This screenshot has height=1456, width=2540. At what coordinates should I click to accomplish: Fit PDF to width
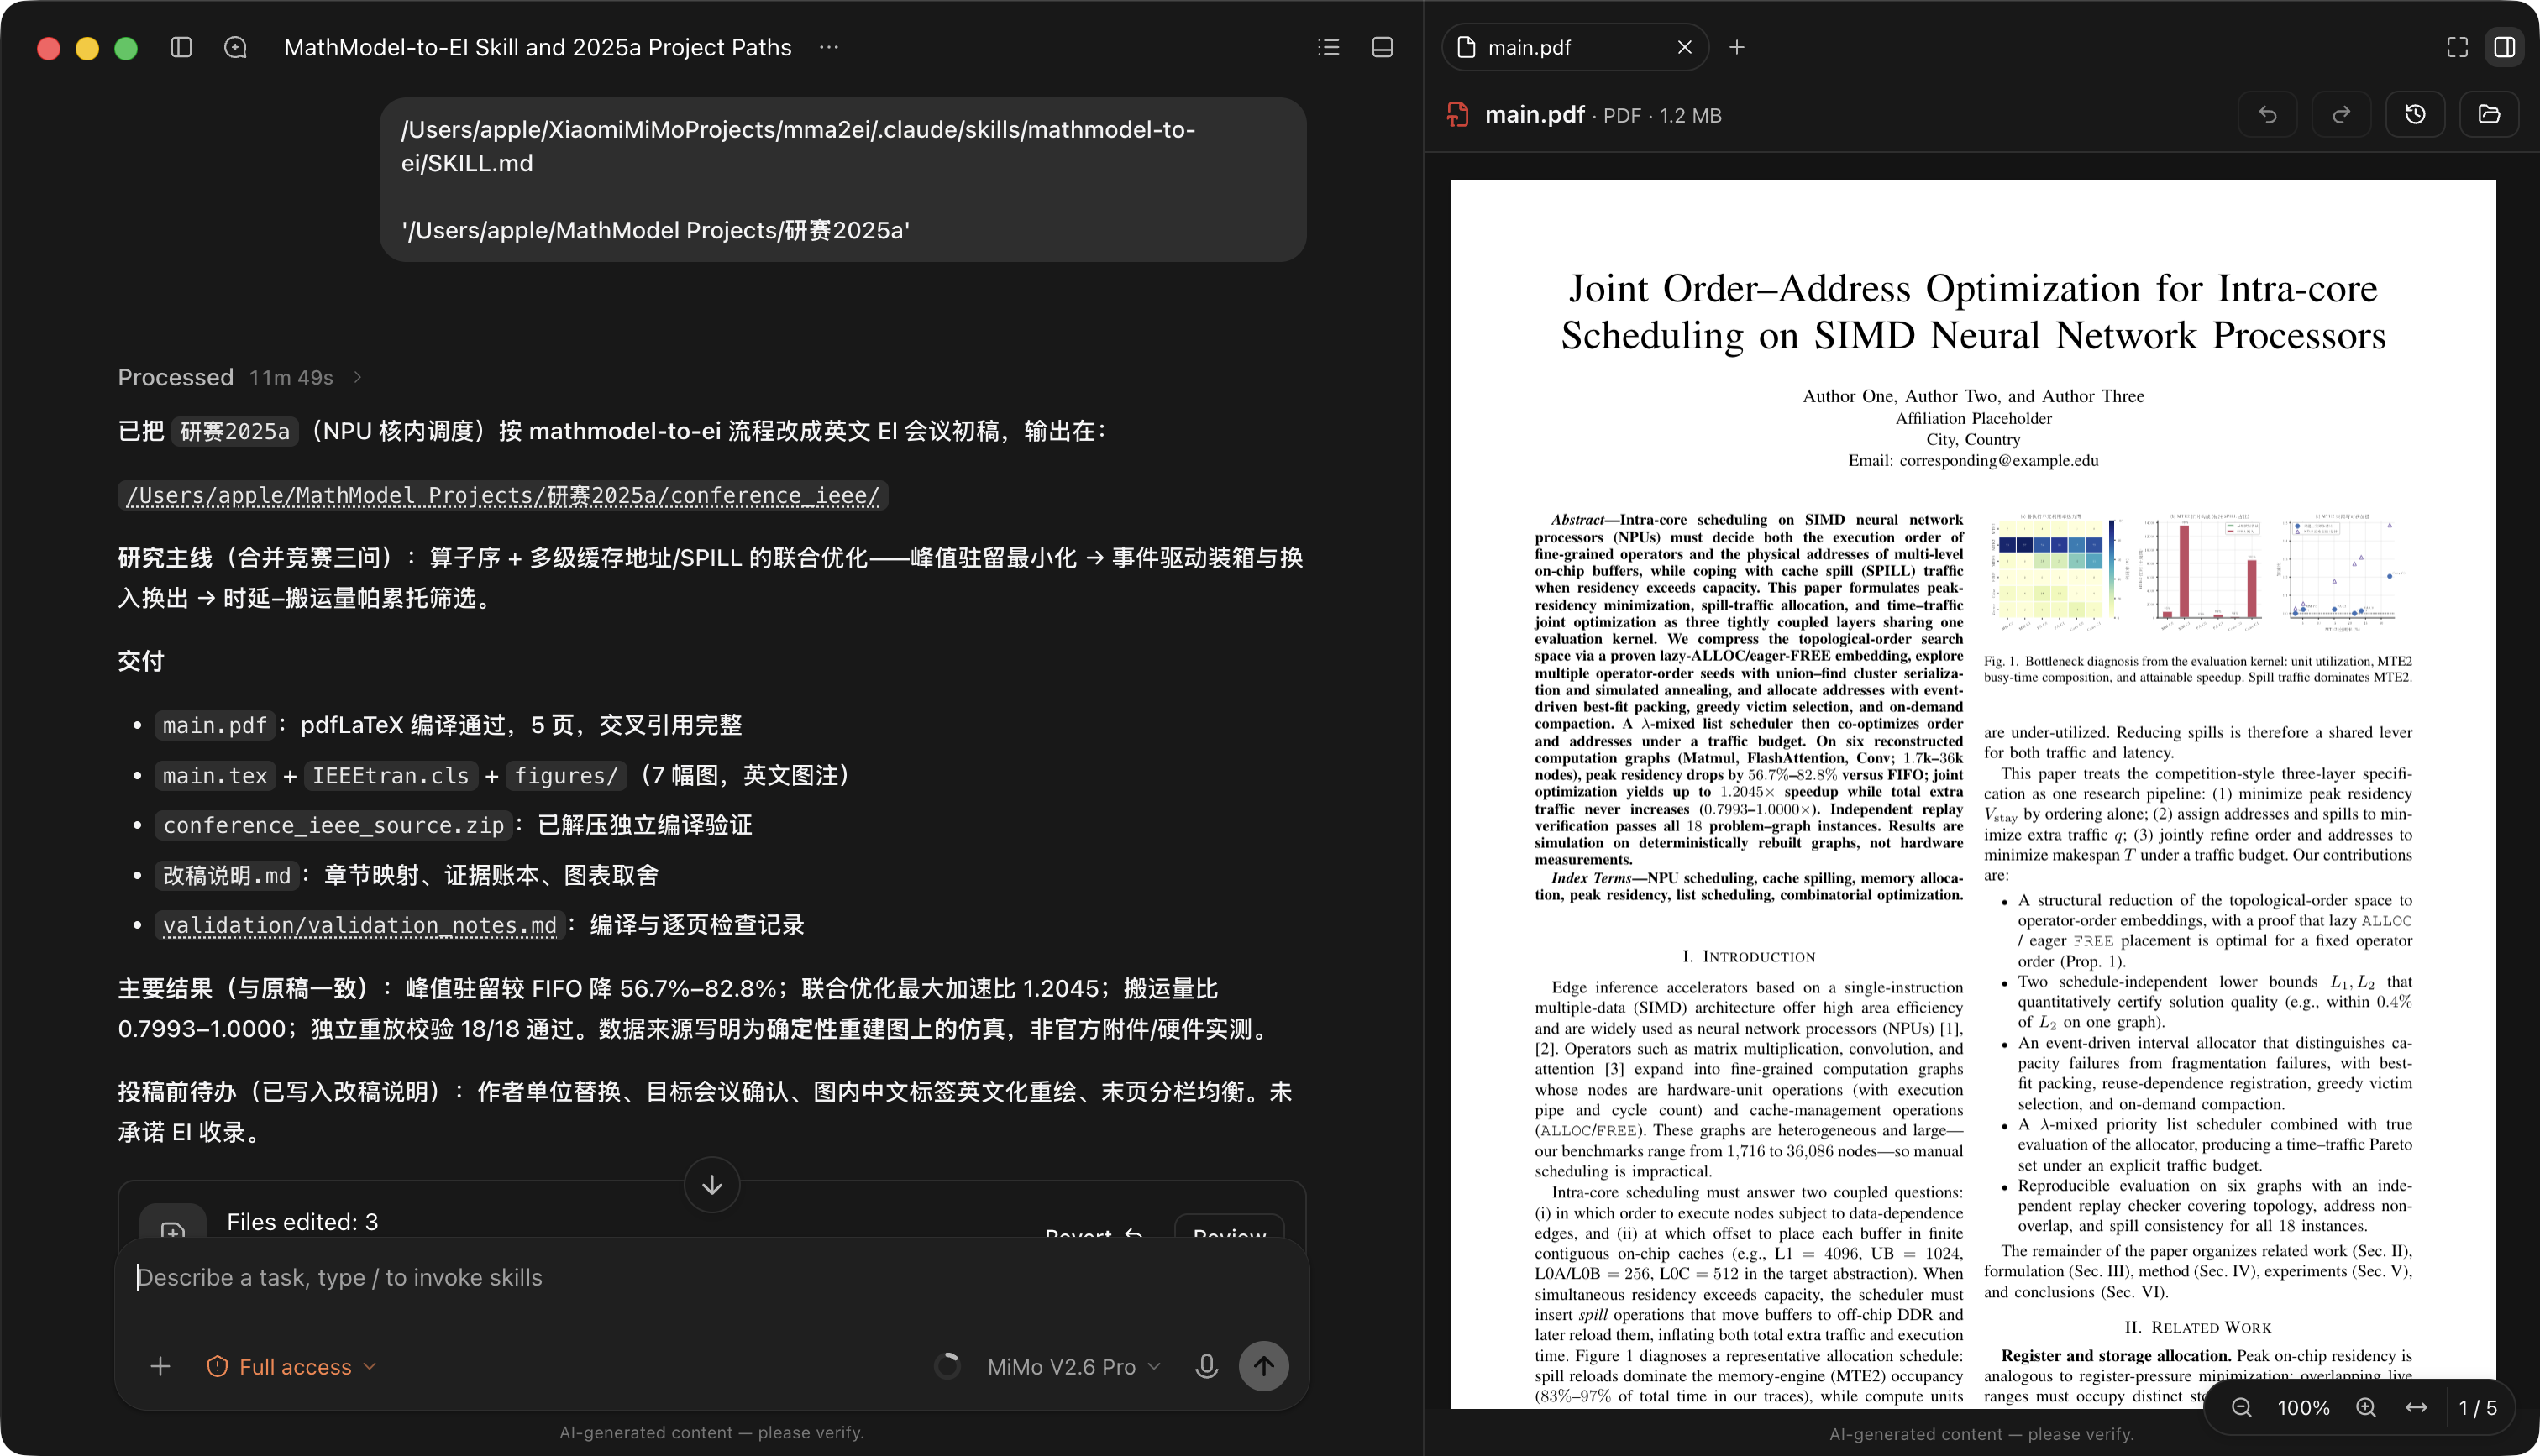[x=2416, y=1407]
